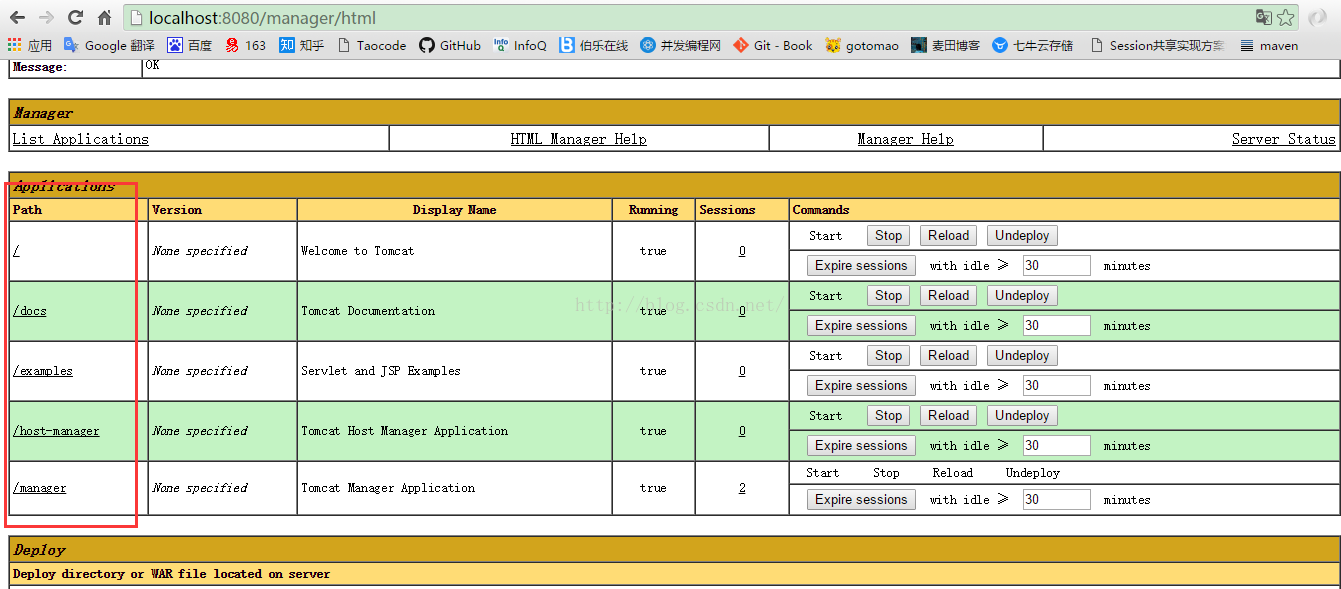Viewport: 1341px width, 589px height.
Task: Stop the Tomcat Host Manager Application
Action: point(889,416)
